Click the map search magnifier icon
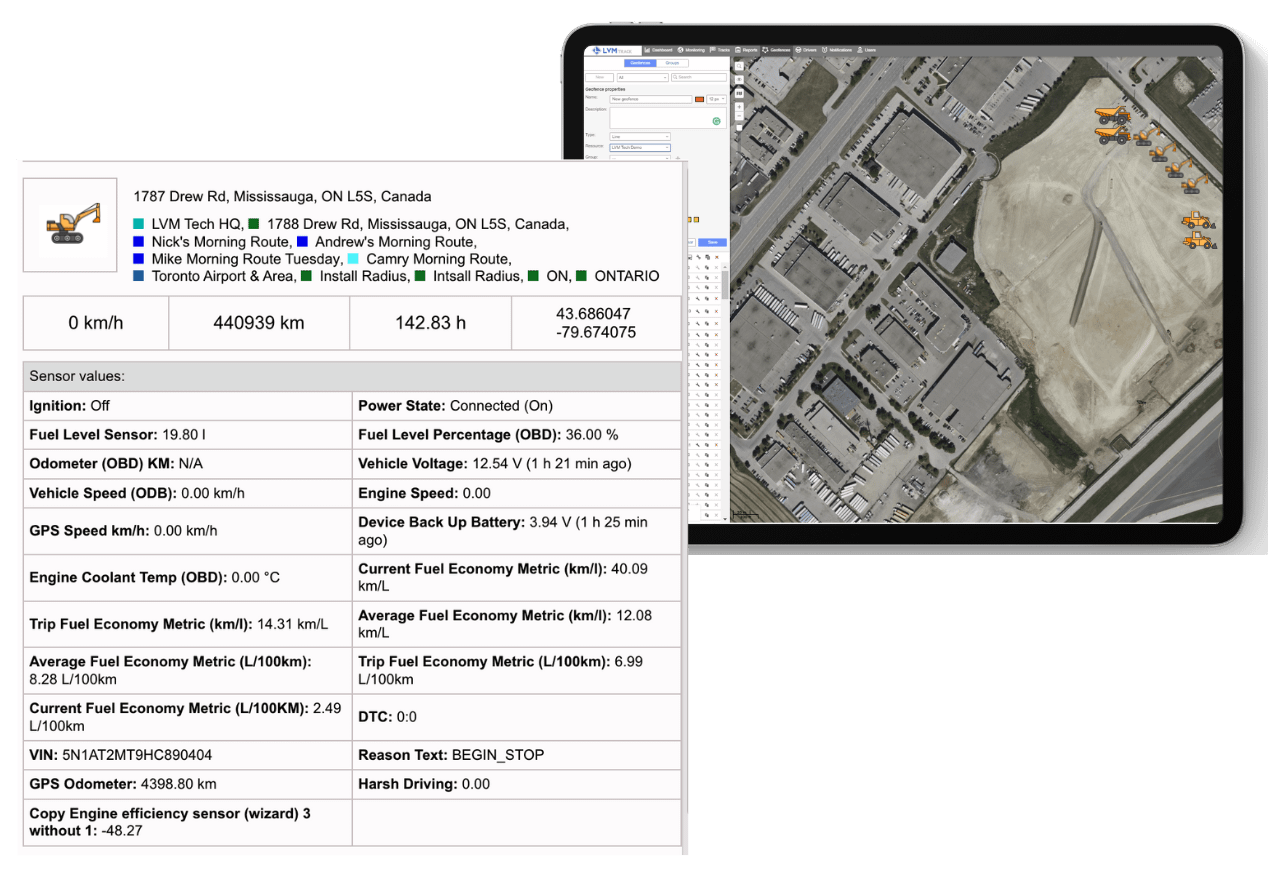This screenshot has width=1268, height=878. (739, 66)
